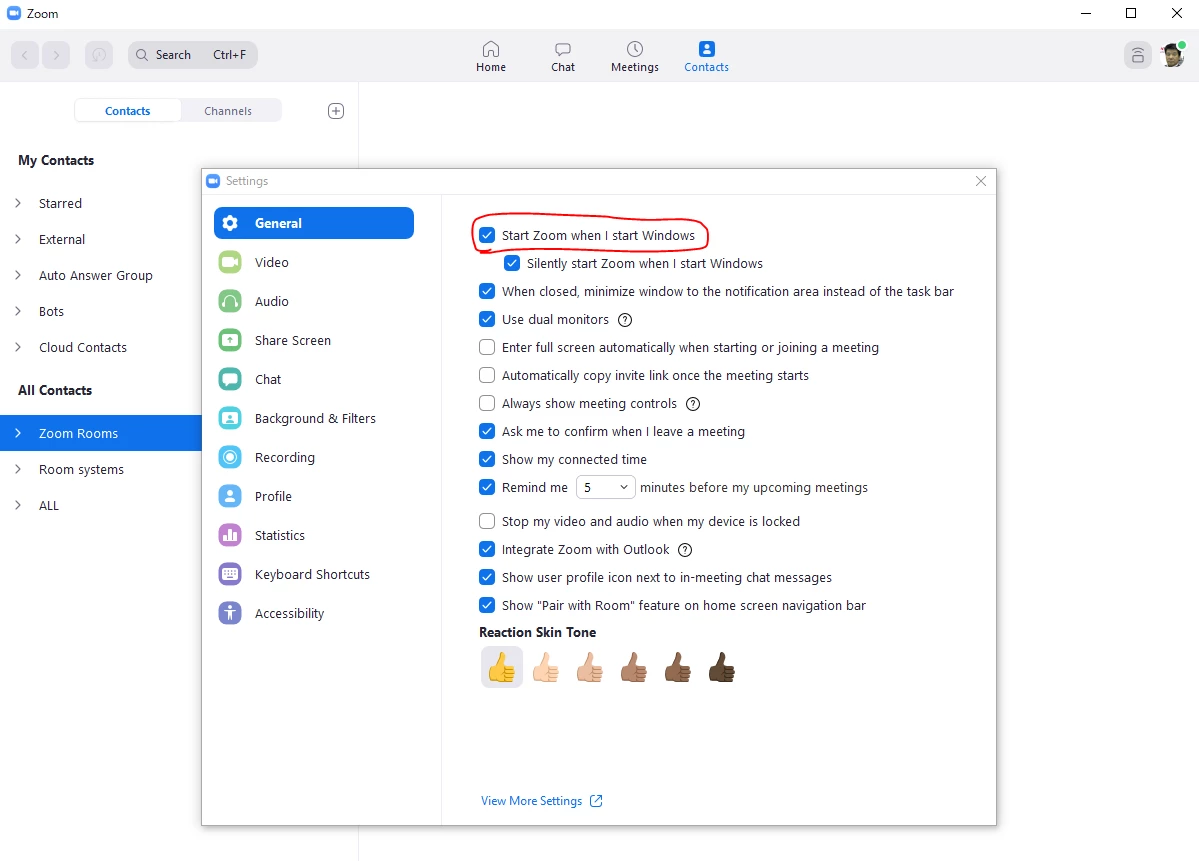
Task: Click the forward navigation arrow
Action: tap(56, 55)
